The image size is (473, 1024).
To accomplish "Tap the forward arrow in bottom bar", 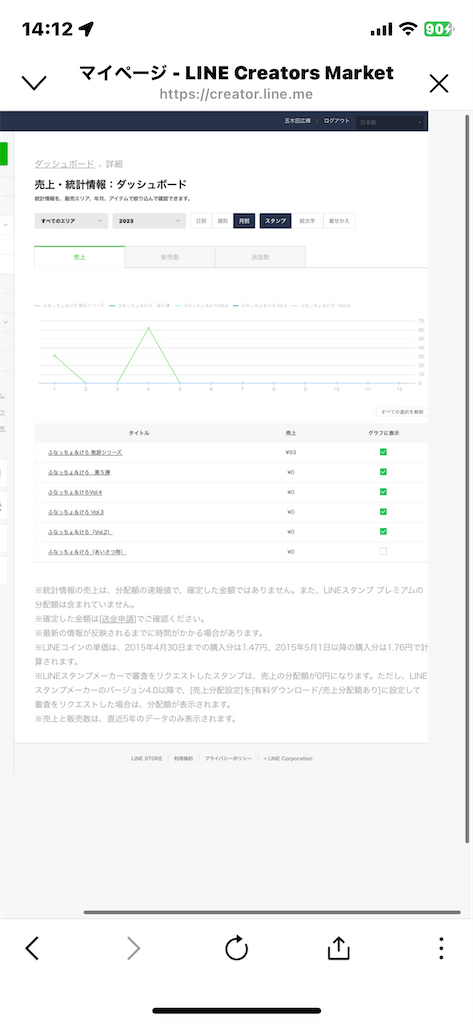I will point(133,948).
